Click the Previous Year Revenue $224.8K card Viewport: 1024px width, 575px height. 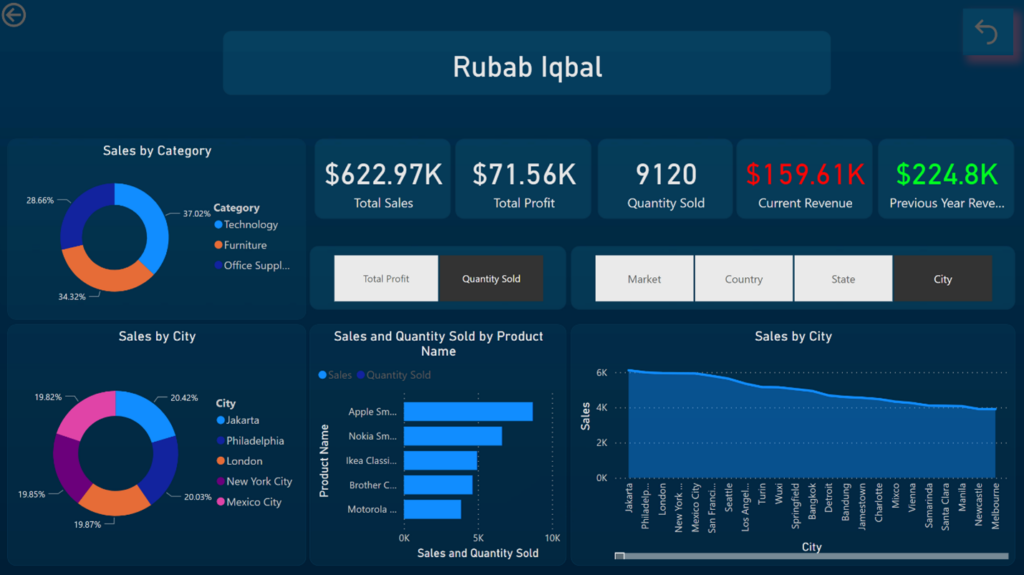pyautogui.click(x=946, y=180)
